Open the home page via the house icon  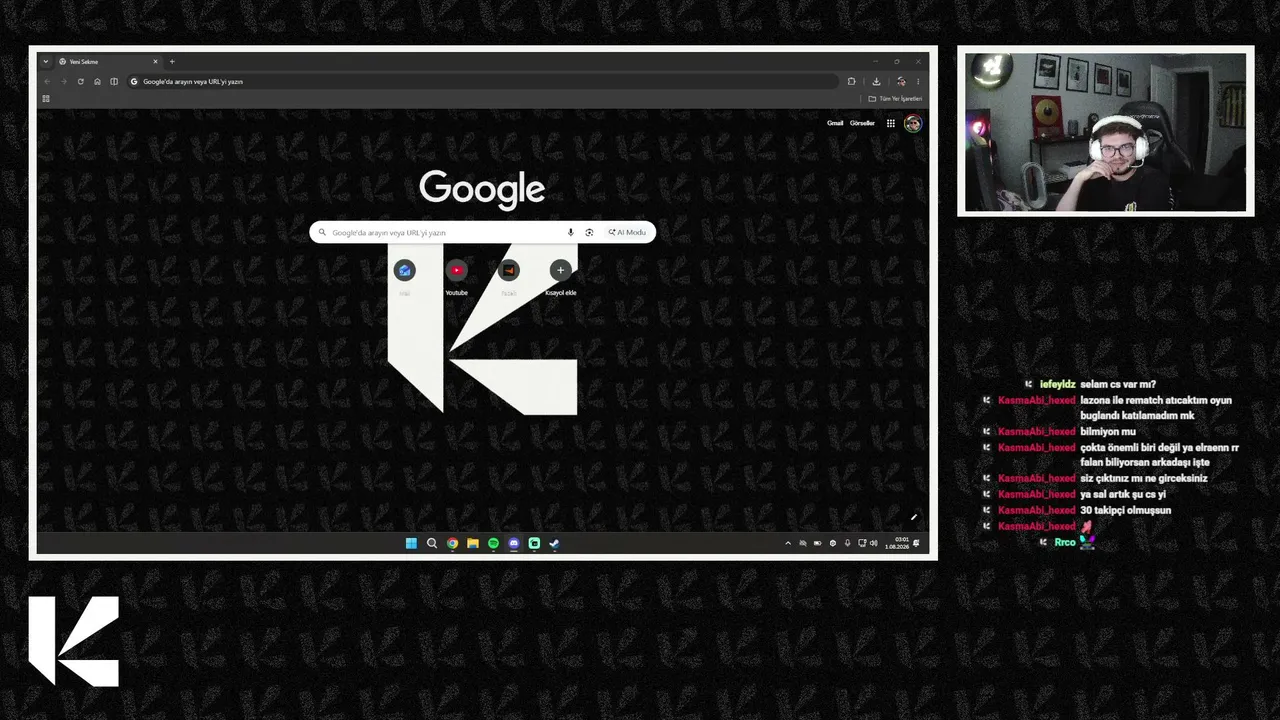coord(97,82)
